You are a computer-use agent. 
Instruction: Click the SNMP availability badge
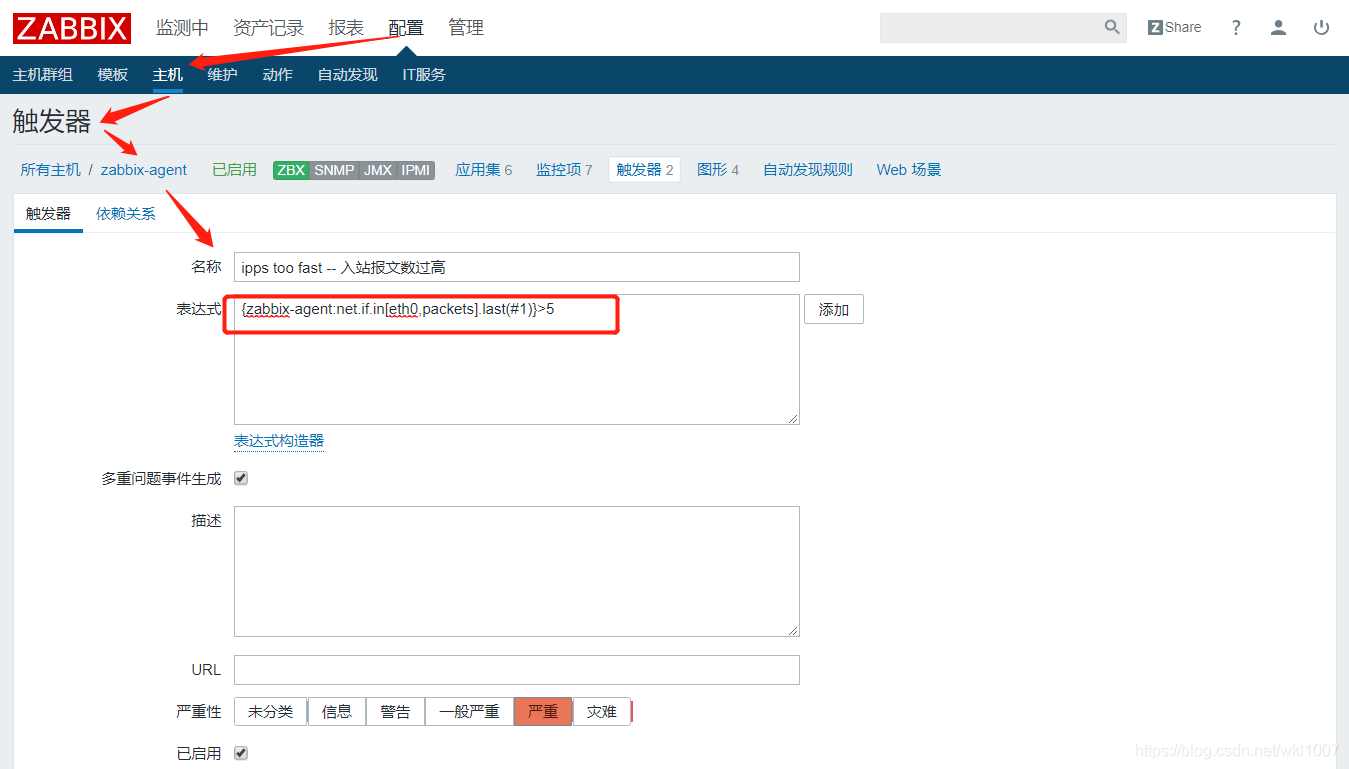click(334, 170)
